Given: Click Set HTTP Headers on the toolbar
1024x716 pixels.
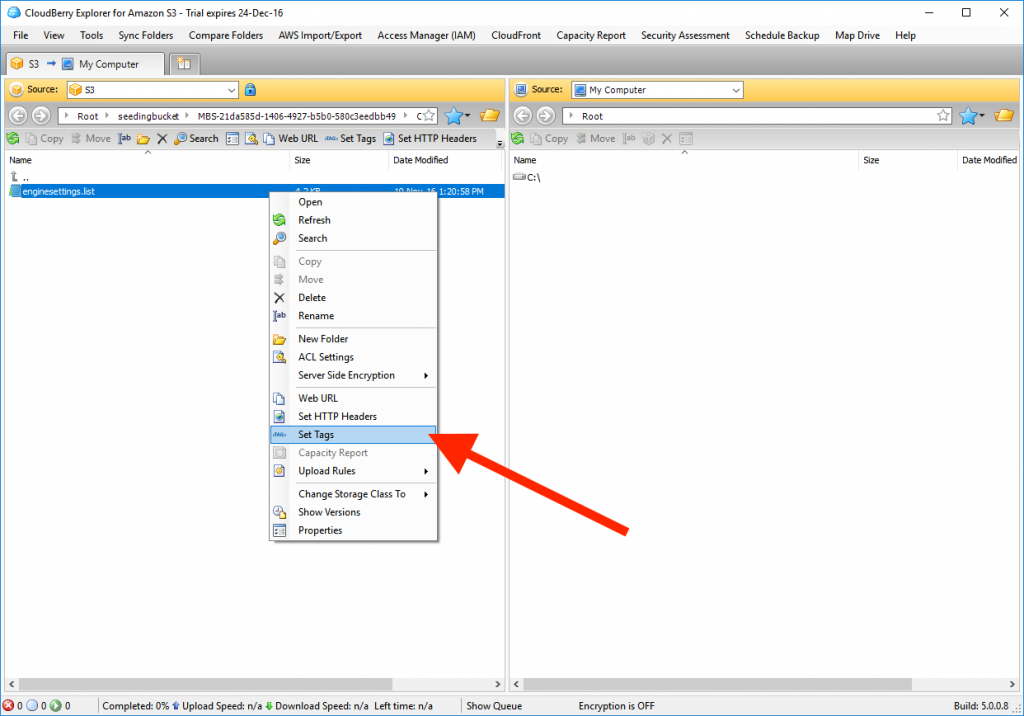Looking at the screenshot, I should coord(420,138).
